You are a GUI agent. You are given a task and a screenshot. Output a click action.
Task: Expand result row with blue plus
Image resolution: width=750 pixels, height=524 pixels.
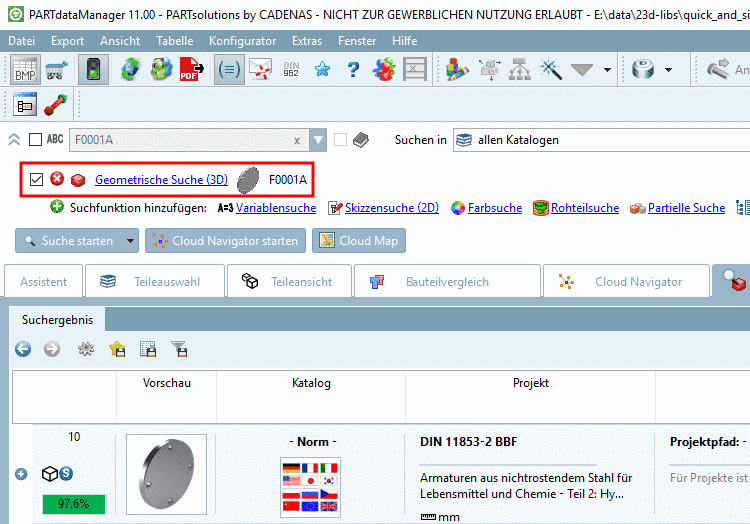(x=21, y=474)
